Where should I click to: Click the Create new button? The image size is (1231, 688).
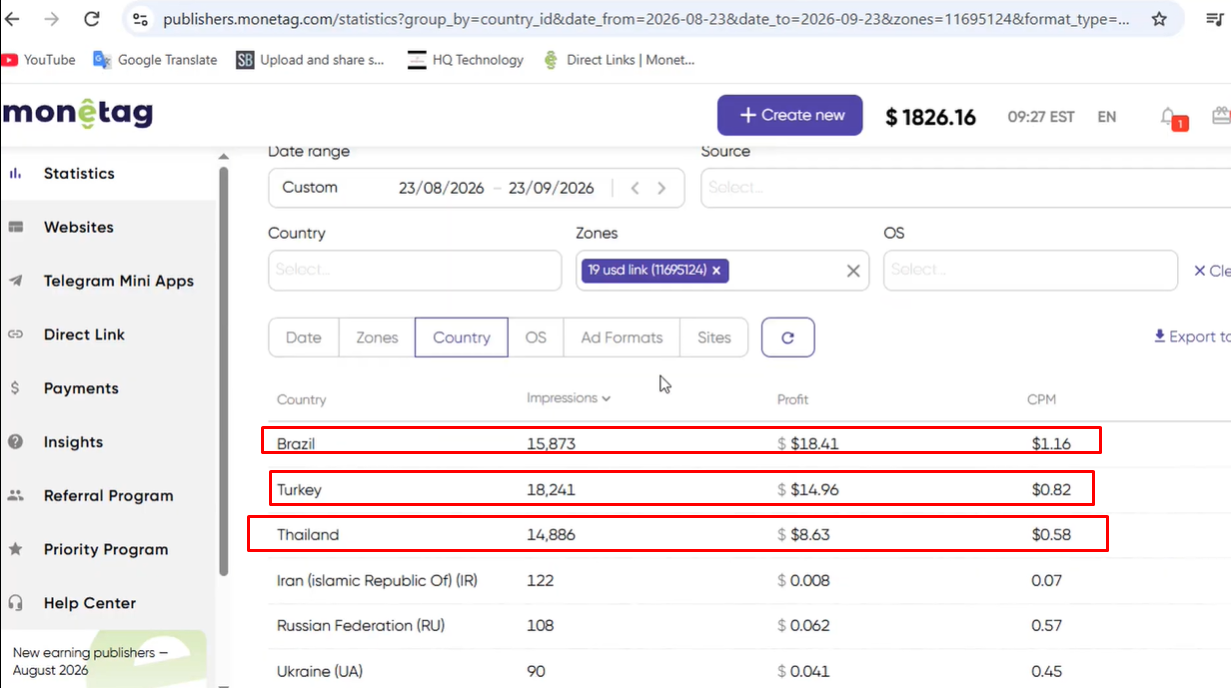click(790, 115)
